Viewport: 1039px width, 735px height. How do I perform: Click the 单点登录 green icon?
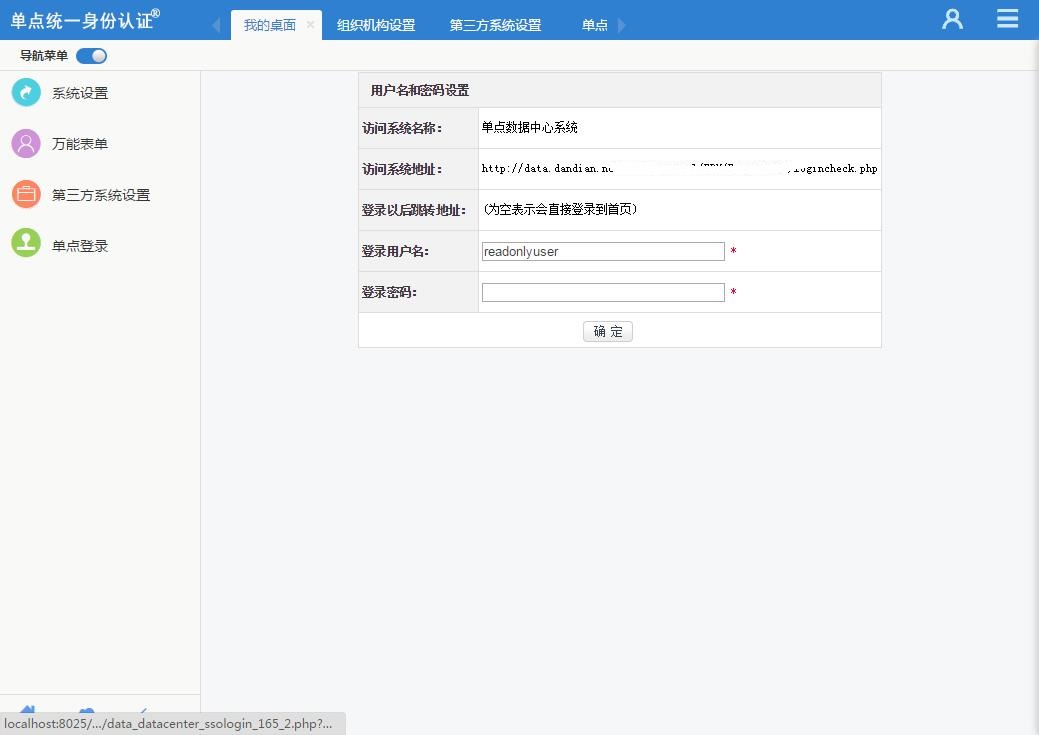pos(27,243)
